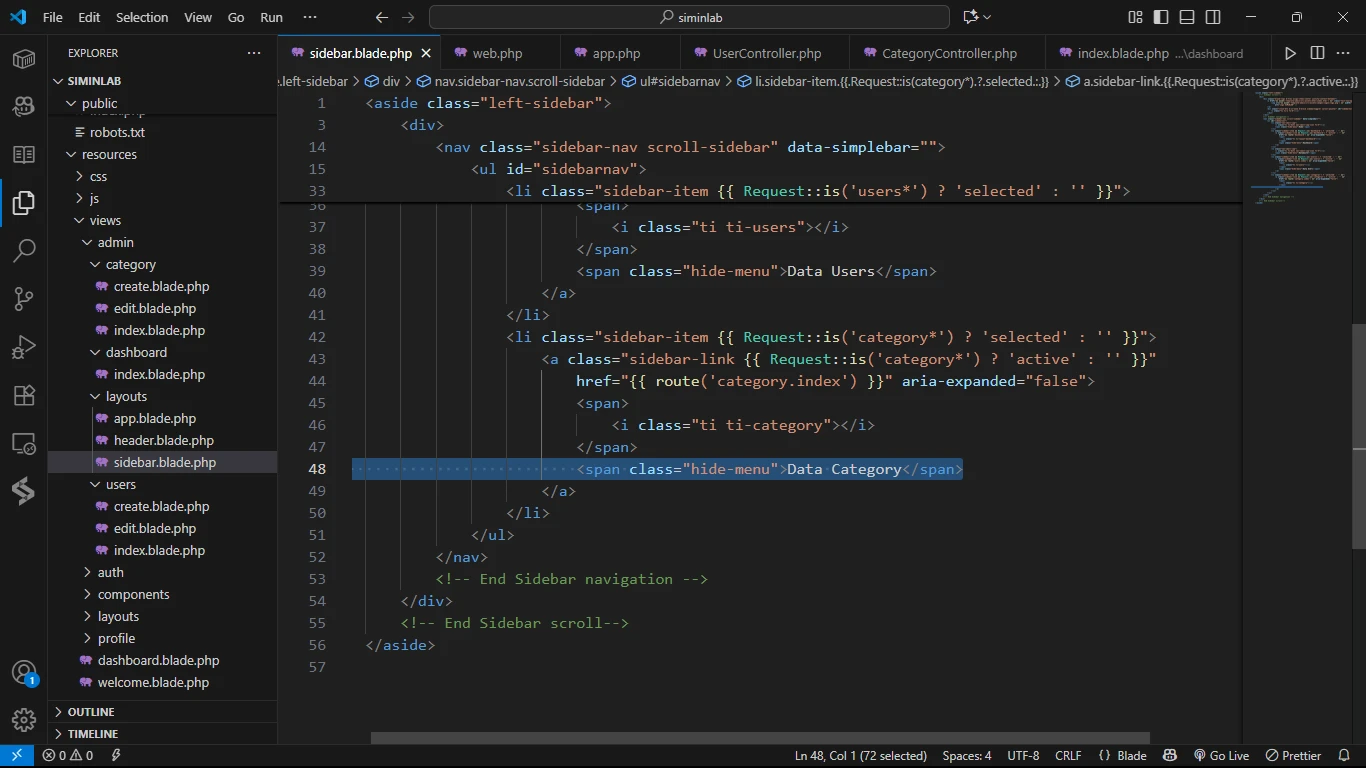Collapse the category folder under admin
Viewport: 1366px width, 768px height.
130,264
